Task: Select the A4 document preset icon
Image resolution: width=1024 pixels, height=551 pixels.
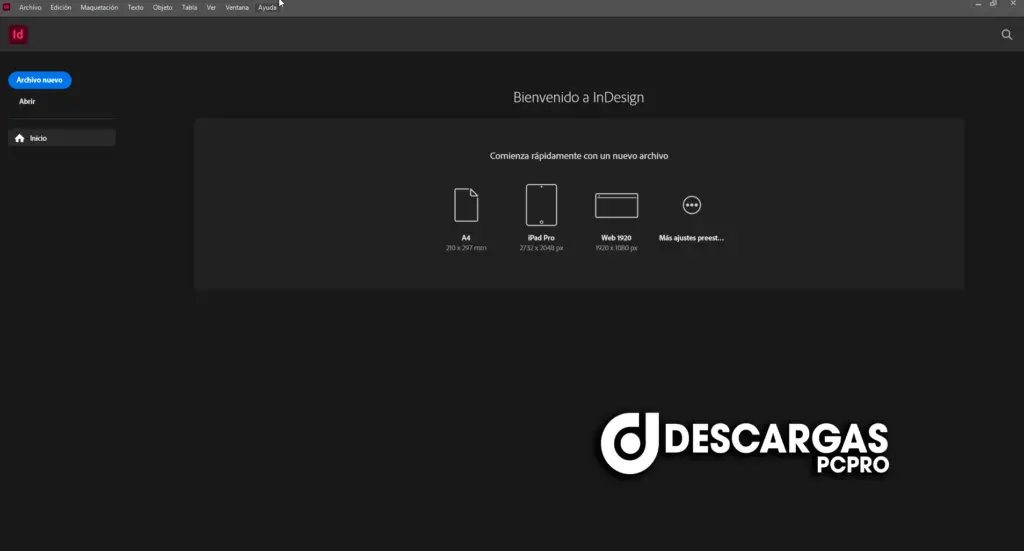Action: [466, 205]
